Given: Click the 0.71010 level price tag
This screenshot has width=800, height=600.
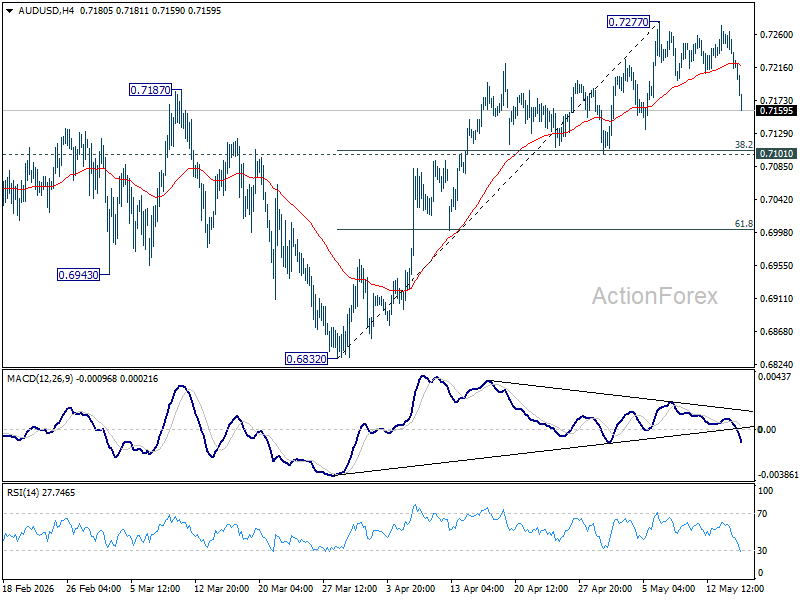Looking at the screenshot, I should [777, 154].
